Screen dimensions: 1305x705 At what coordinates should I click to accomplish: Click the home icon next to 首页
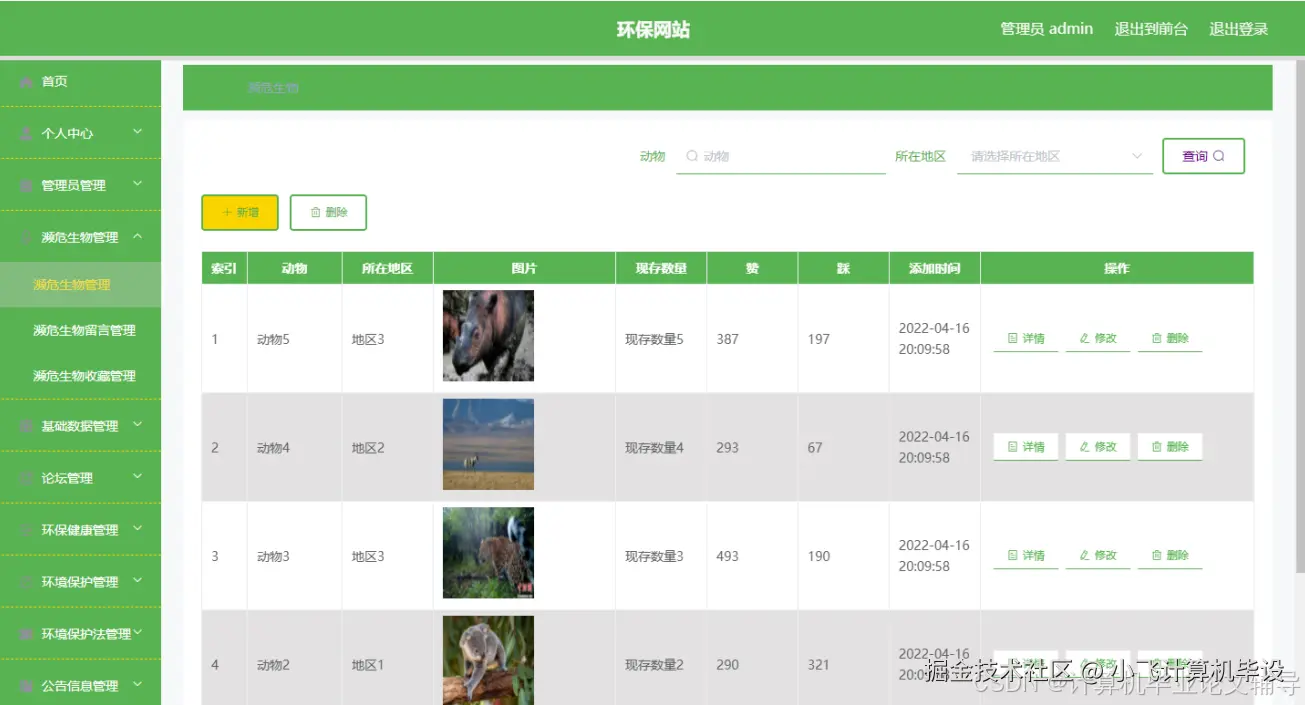27,82
